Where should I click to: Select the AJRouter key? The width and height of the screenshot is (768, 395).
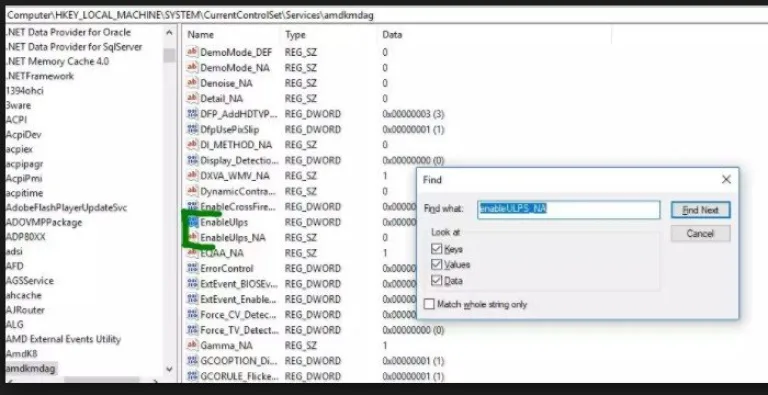(x=24, y=310)
